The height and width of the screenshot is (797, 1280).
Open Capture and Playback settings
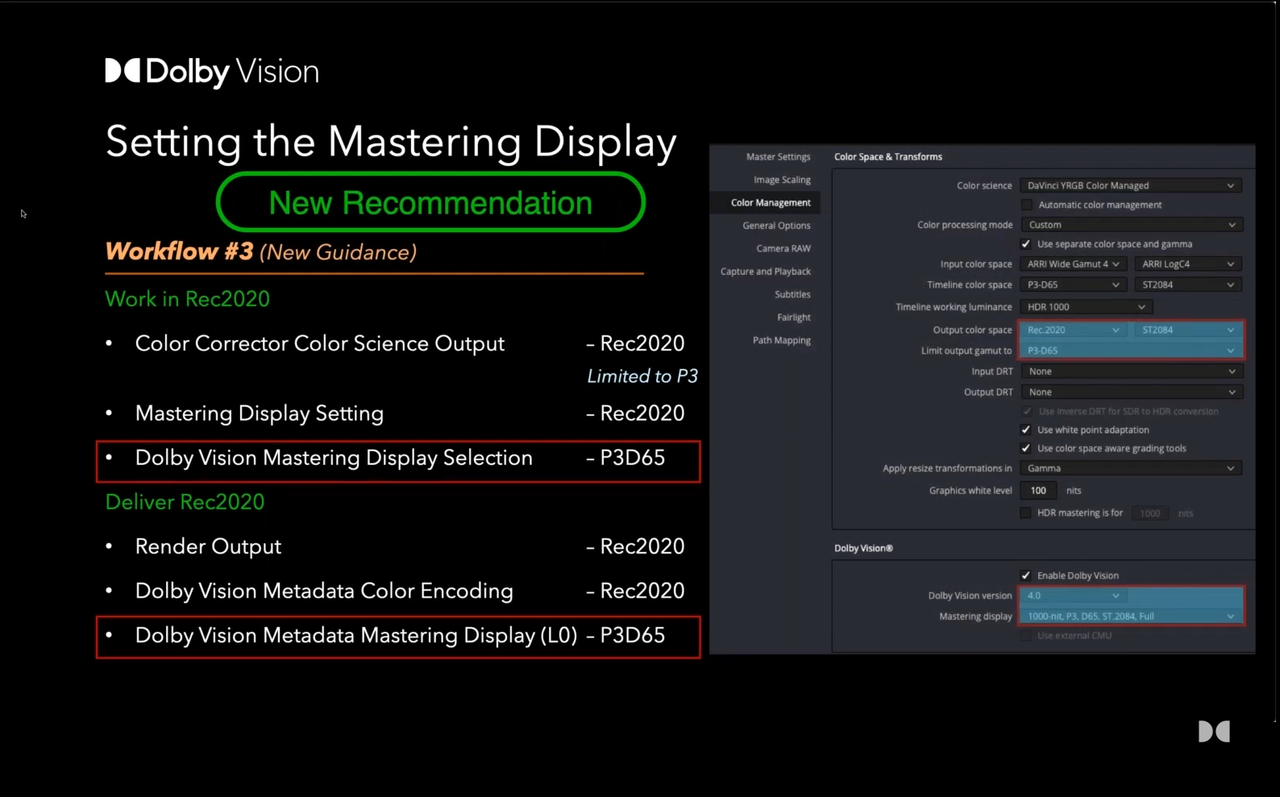(765, 272)
